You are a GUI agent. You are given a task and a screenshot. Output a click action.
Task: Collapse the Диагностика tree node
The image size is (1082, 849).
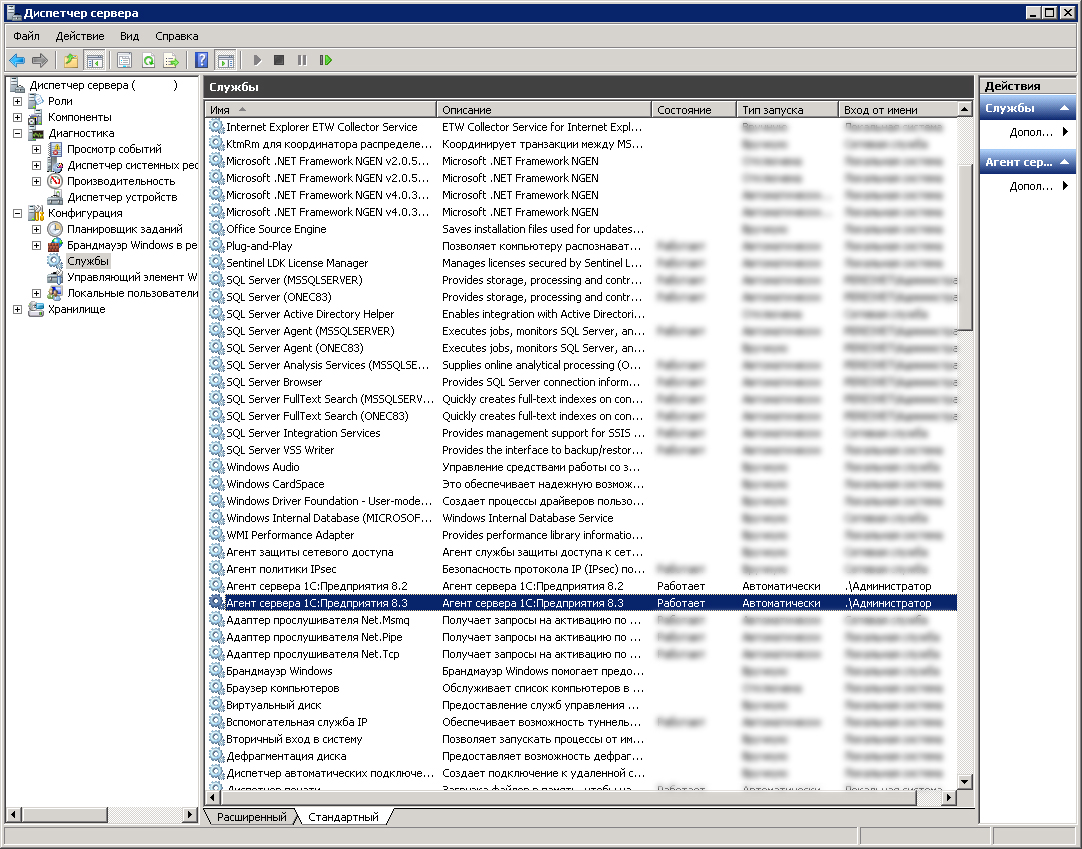click(17, 133)
